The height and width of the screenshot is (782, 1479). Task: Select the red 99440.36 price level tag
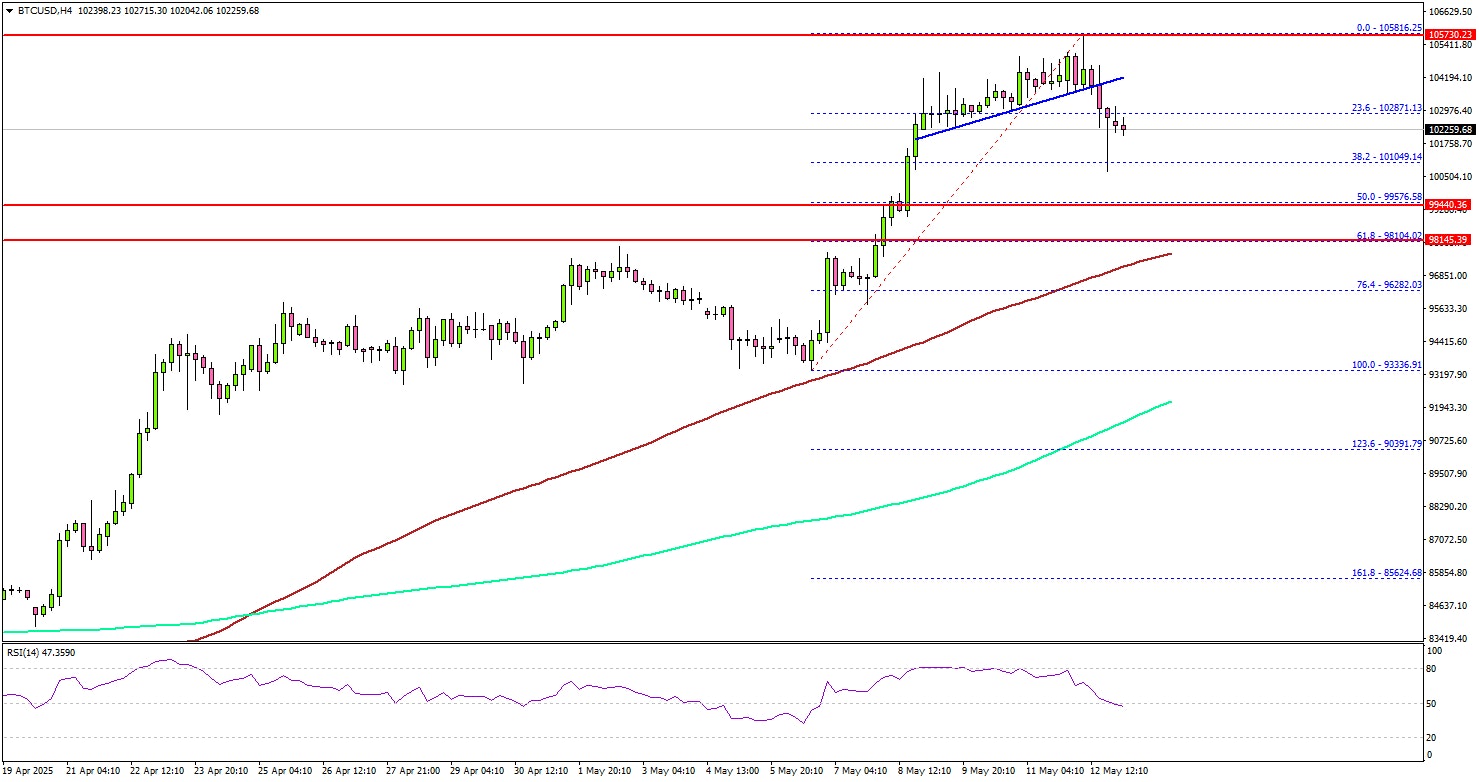coord(1447,205)
